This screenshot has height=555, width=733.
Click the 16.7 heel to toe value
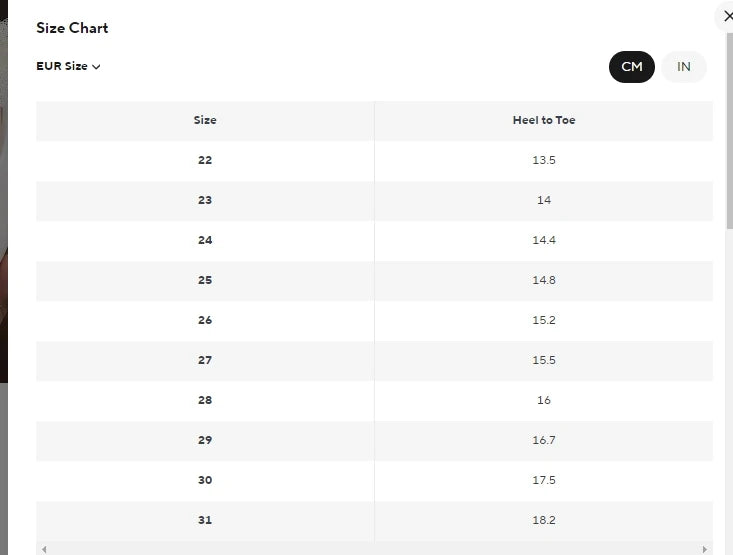[x=544, y=440]
